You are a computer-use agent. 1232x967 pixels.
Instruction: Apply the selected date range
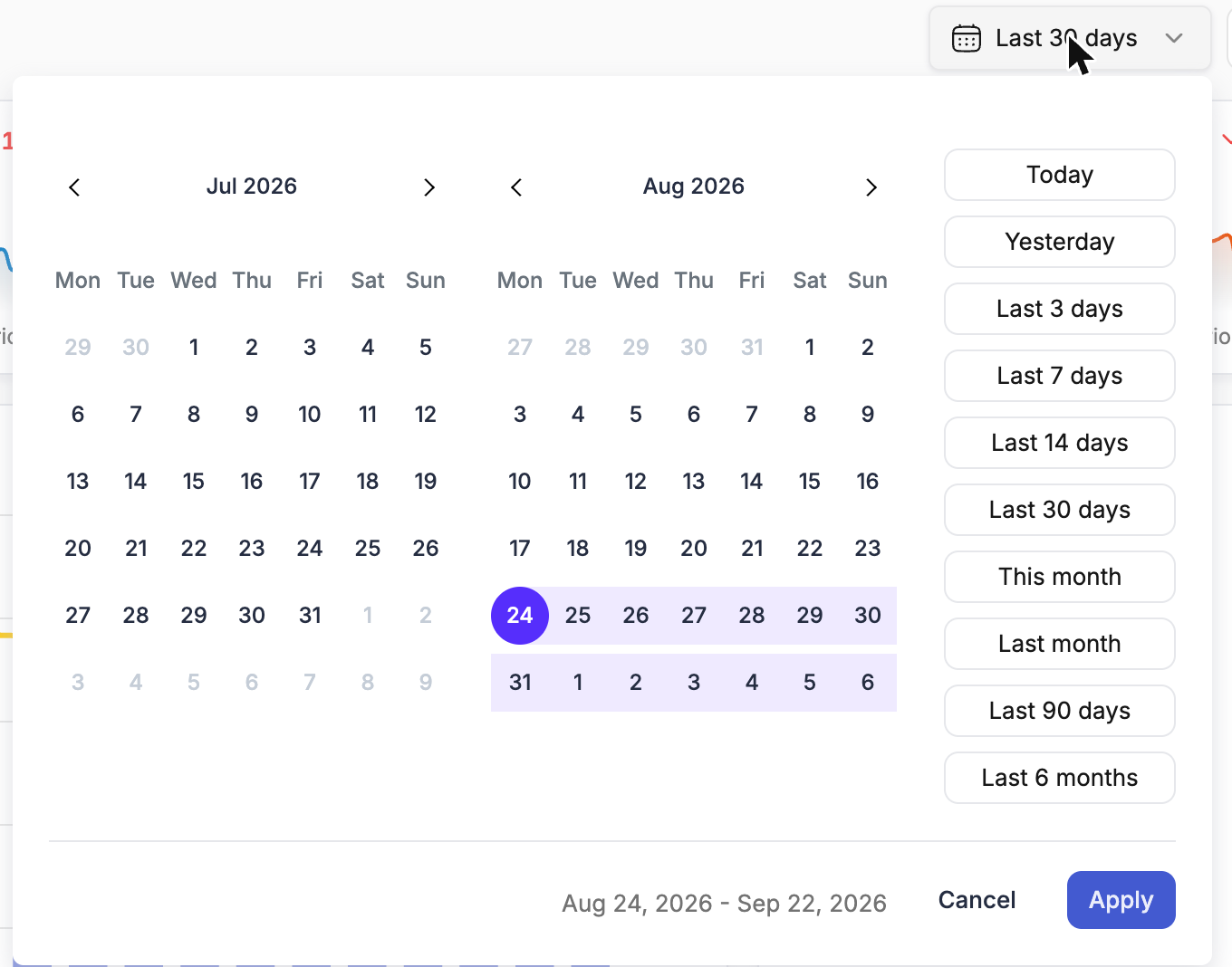(x=1121, y=900)
